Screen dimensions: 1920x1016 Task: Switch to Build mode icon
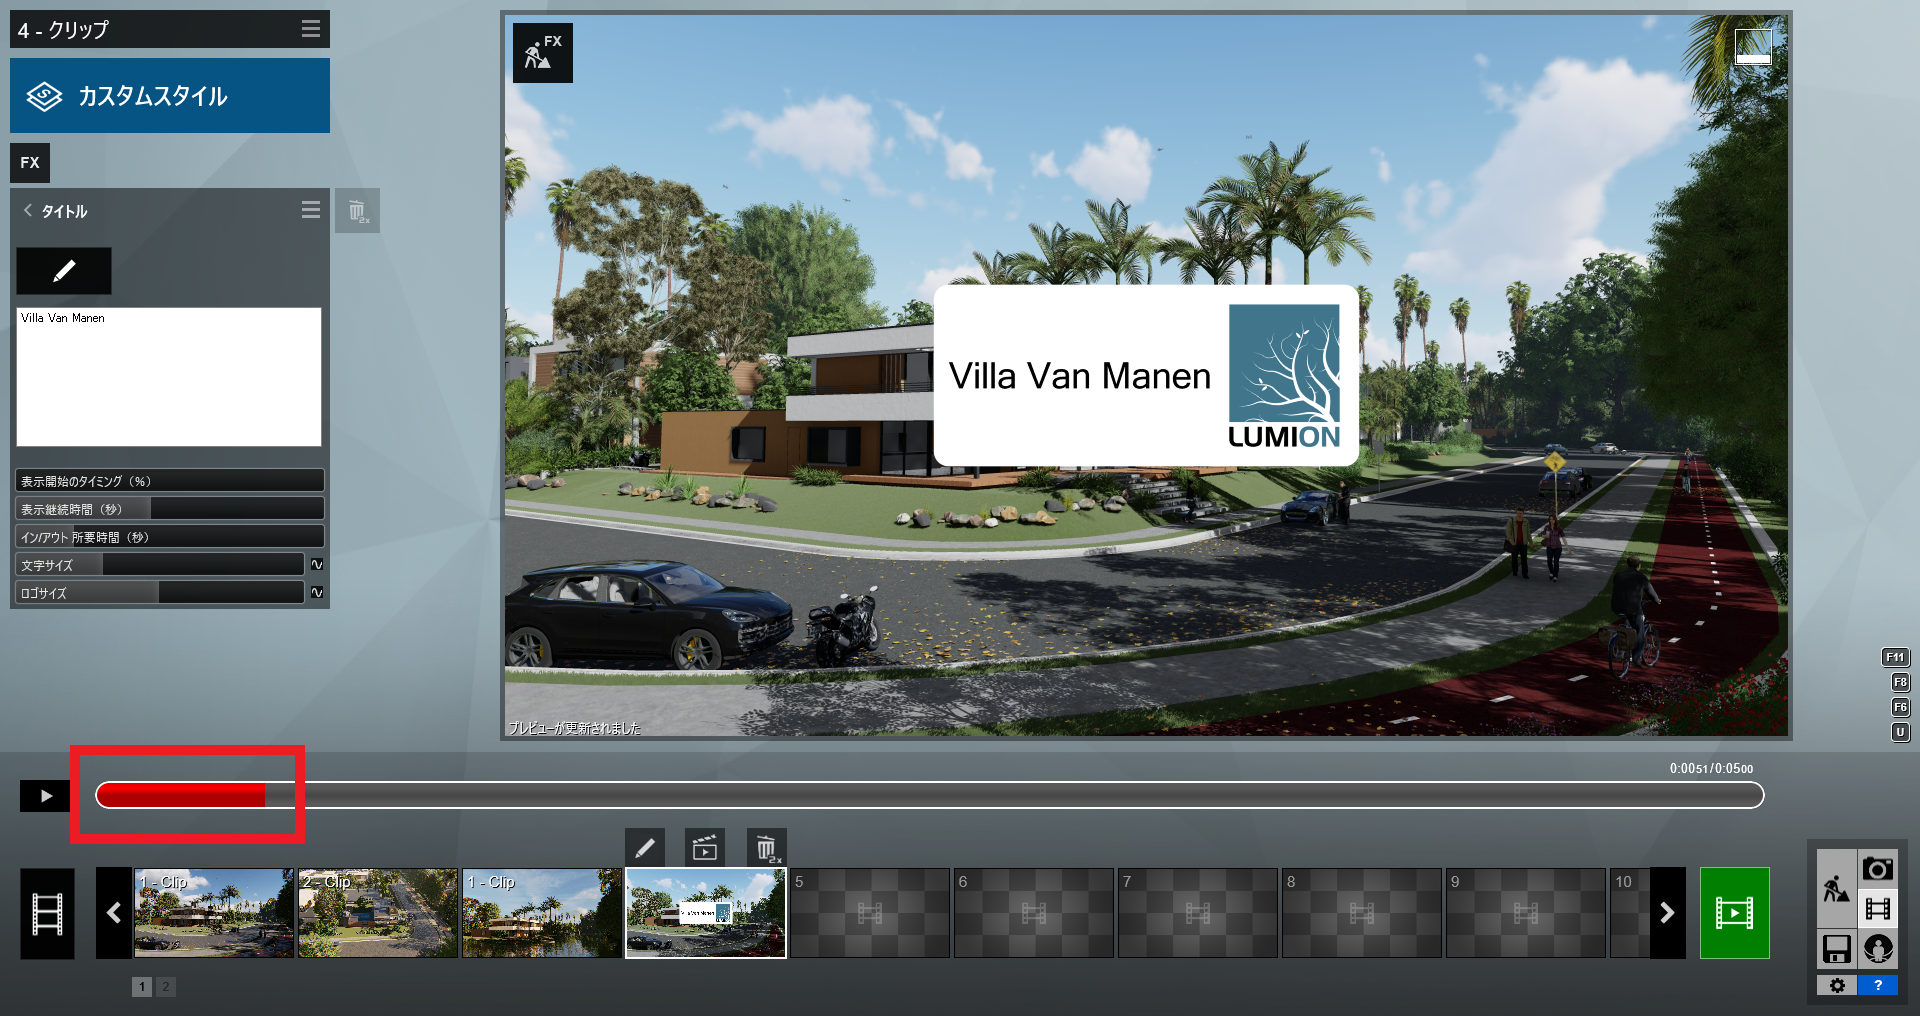coord(1836,888)
